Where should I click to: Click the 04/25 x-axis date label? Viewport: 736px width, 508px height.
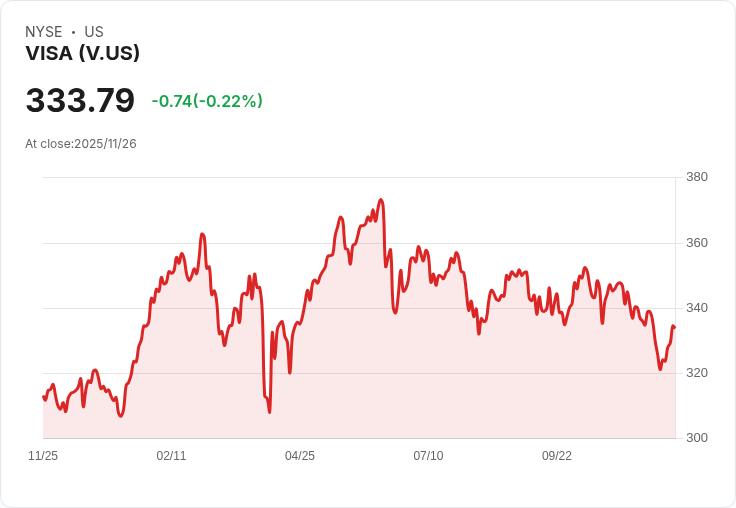(x=300, y=456)
